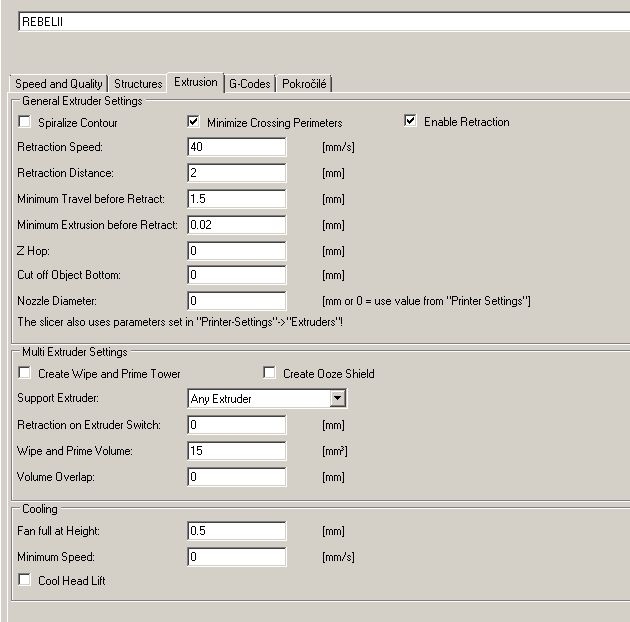Screen dimensions: 630x622
Task: Click the REBELII profile name field
Action: (320, 21)
